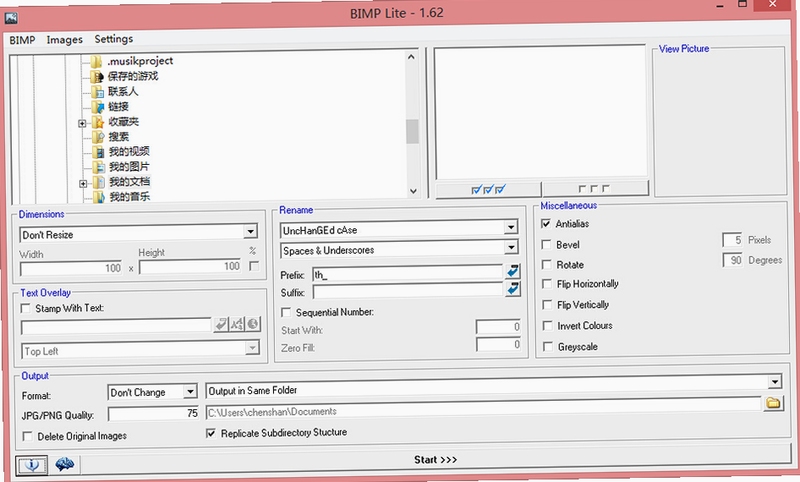Image resolution: width=800 pixels, height=482 pixels.
Task: Click the blue check icon beside Prefix
Action: click(513, 271)
